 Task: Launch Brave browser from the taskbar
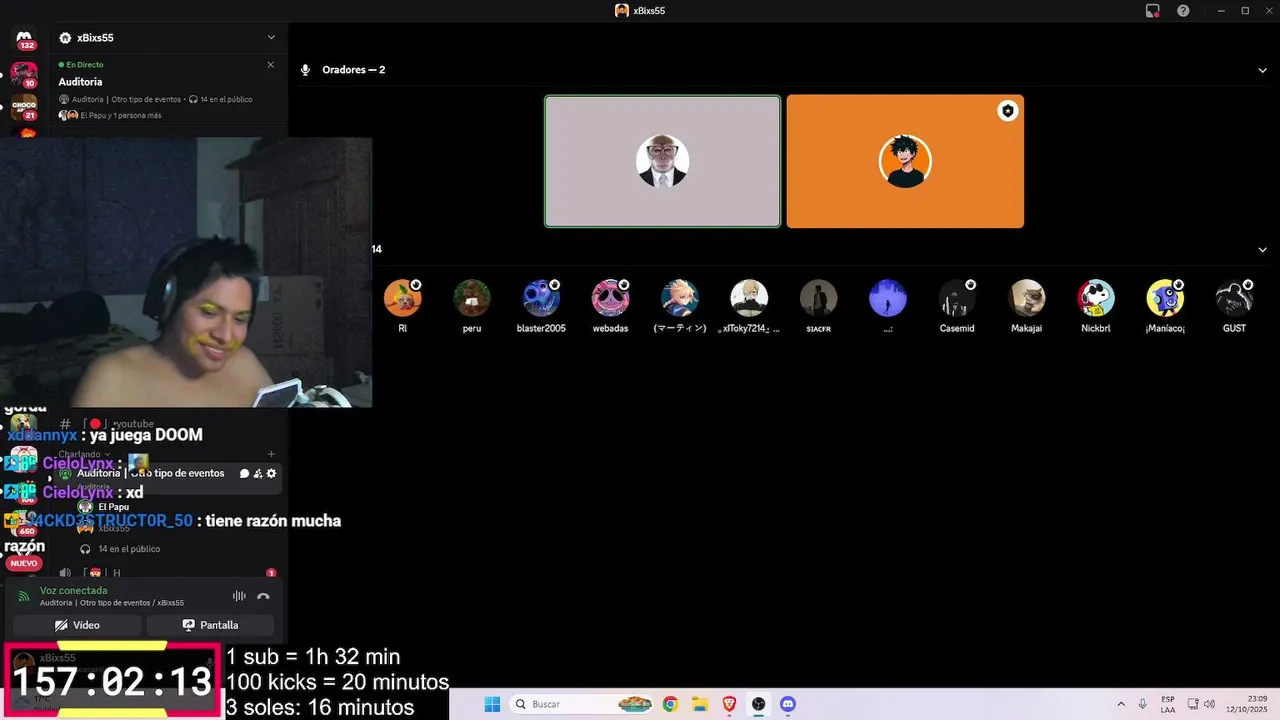pos(729,704)
